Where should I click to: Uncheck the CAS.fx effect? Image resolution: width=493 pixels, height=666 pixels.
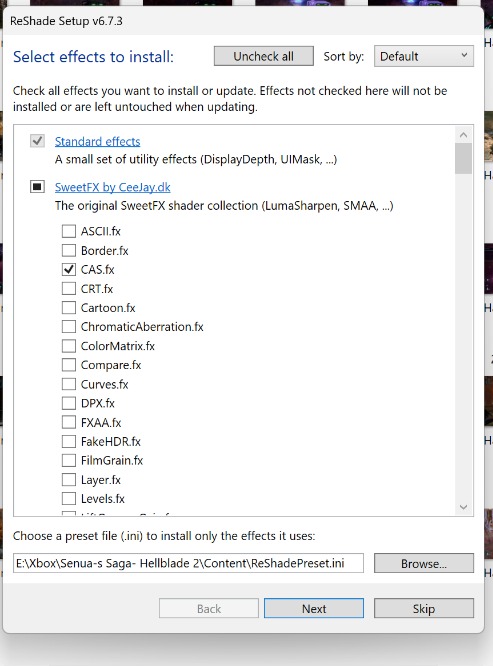69,269
